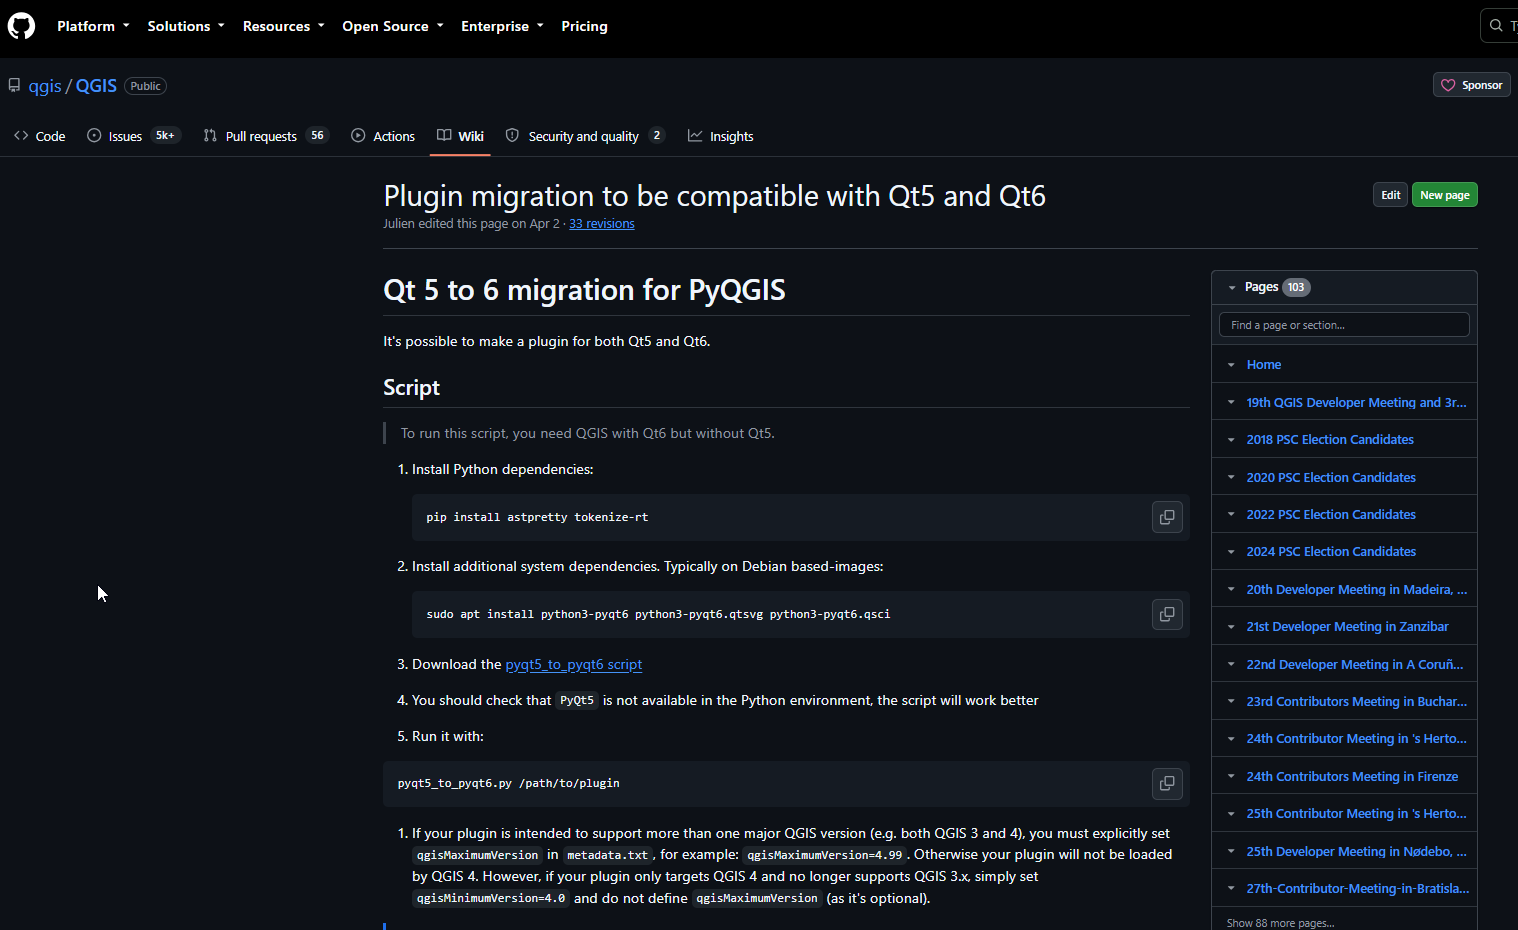Expand the Home page section arrow
The width and height of the screenshot is (1518, 930).
(x=1231, y=365)
